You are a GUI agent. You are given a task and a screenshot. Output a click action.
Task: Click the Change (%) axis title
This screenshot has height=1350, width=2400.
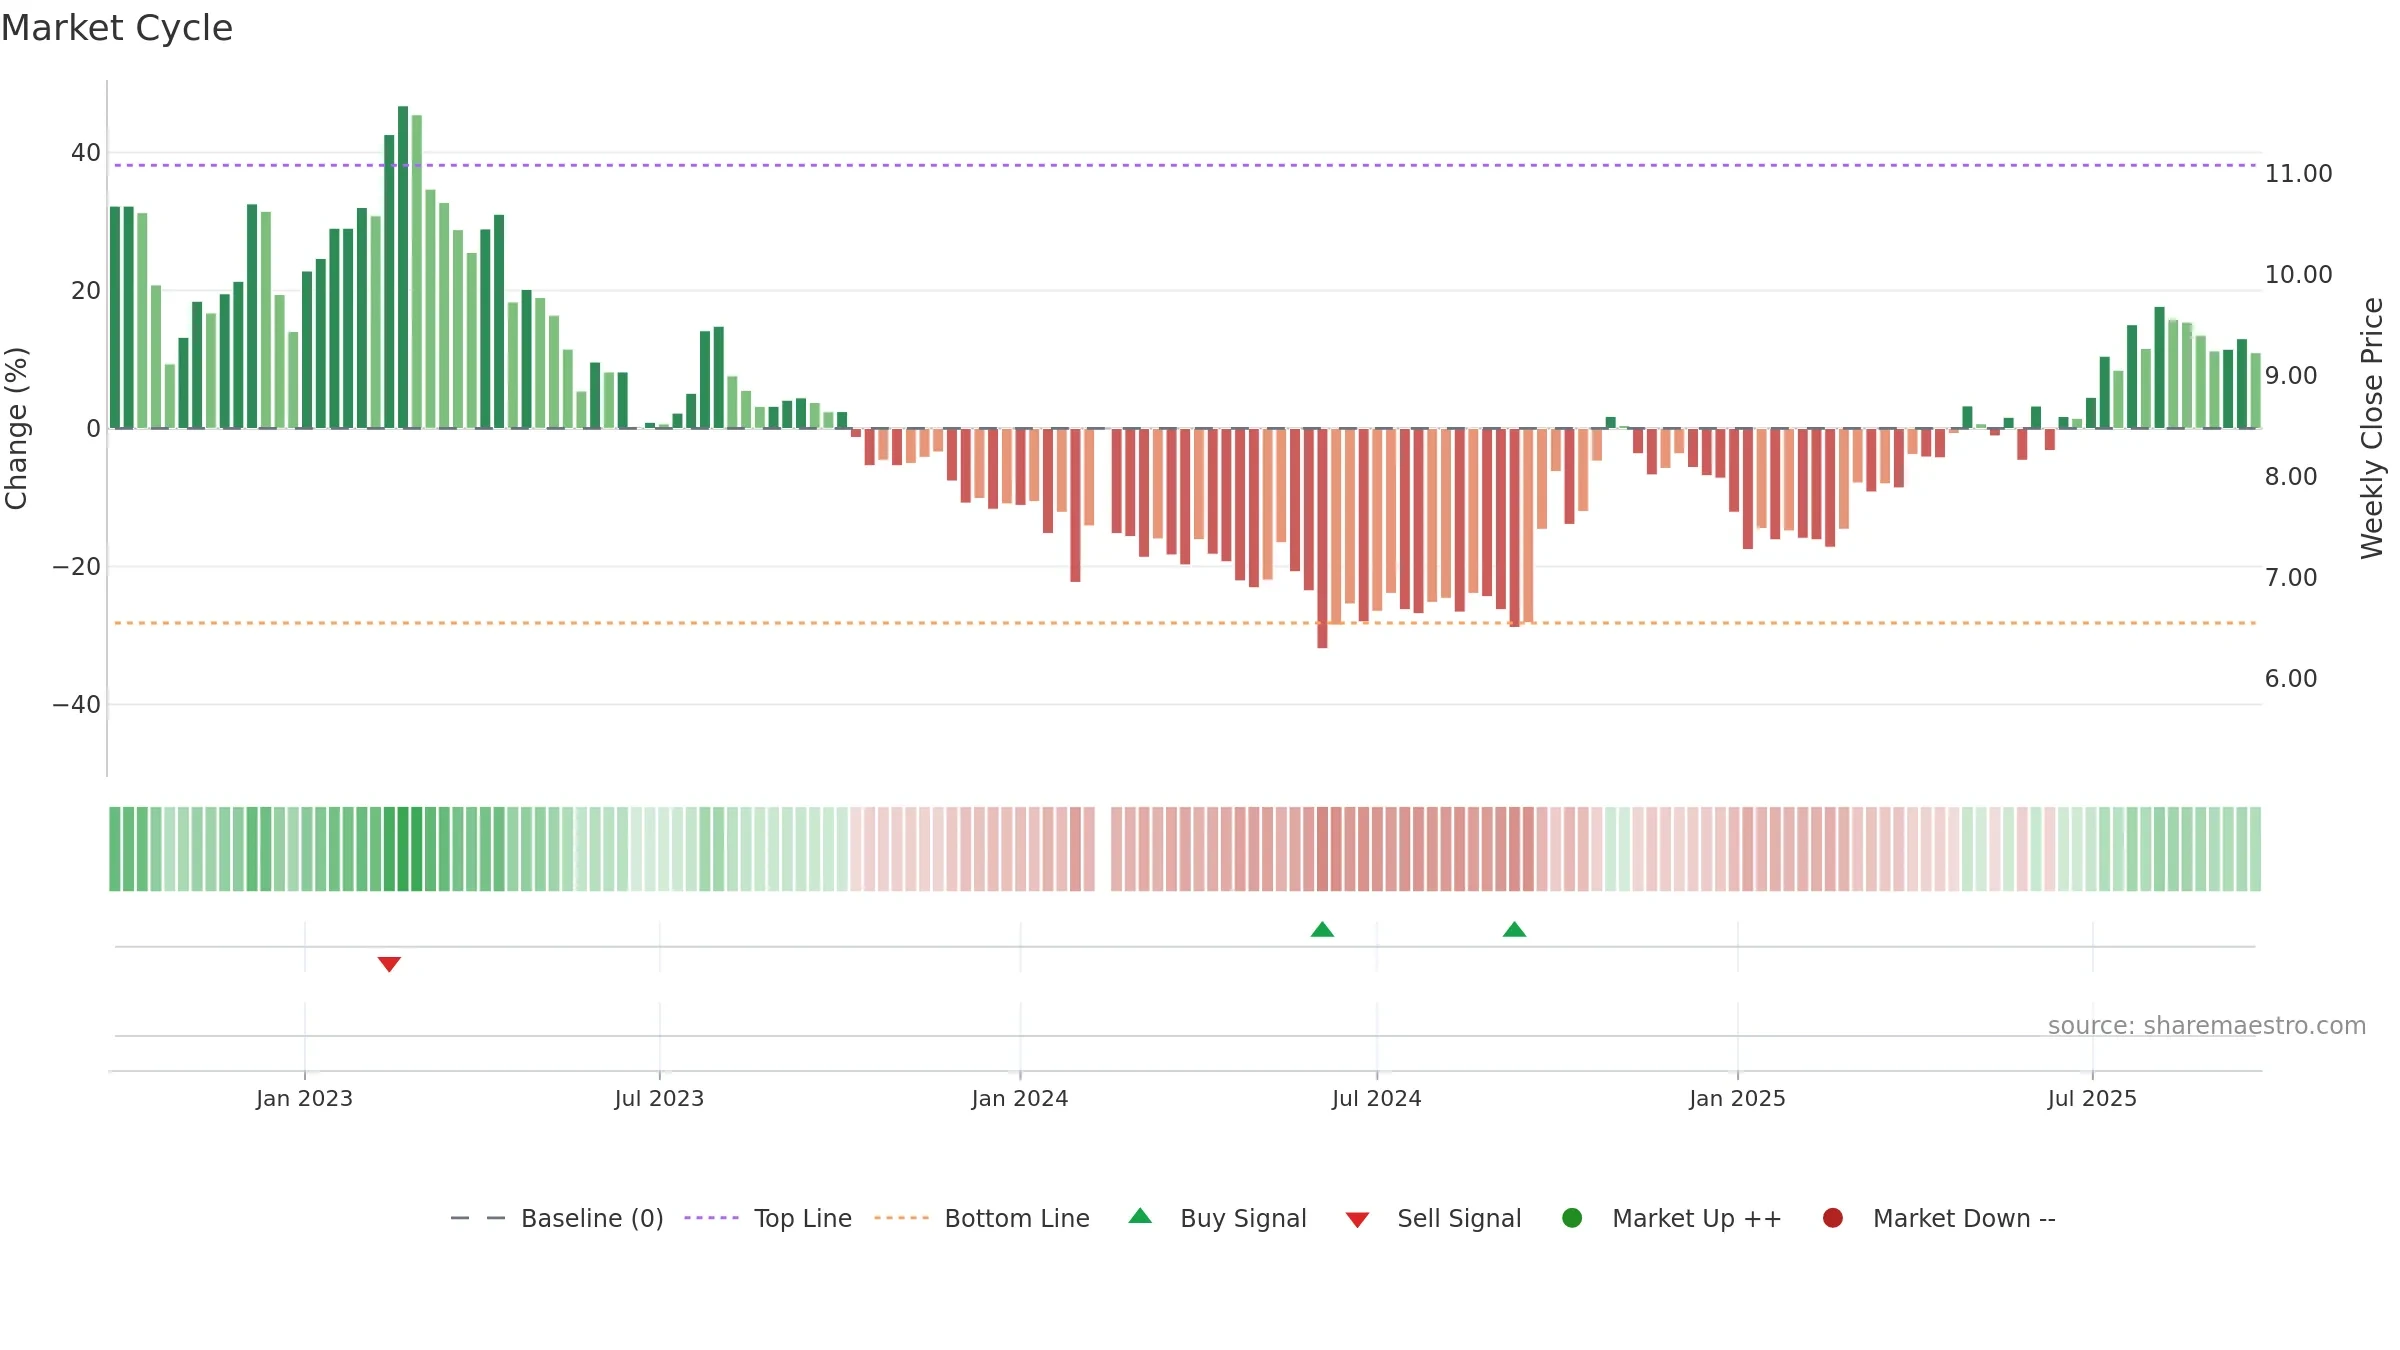point(16,428)
